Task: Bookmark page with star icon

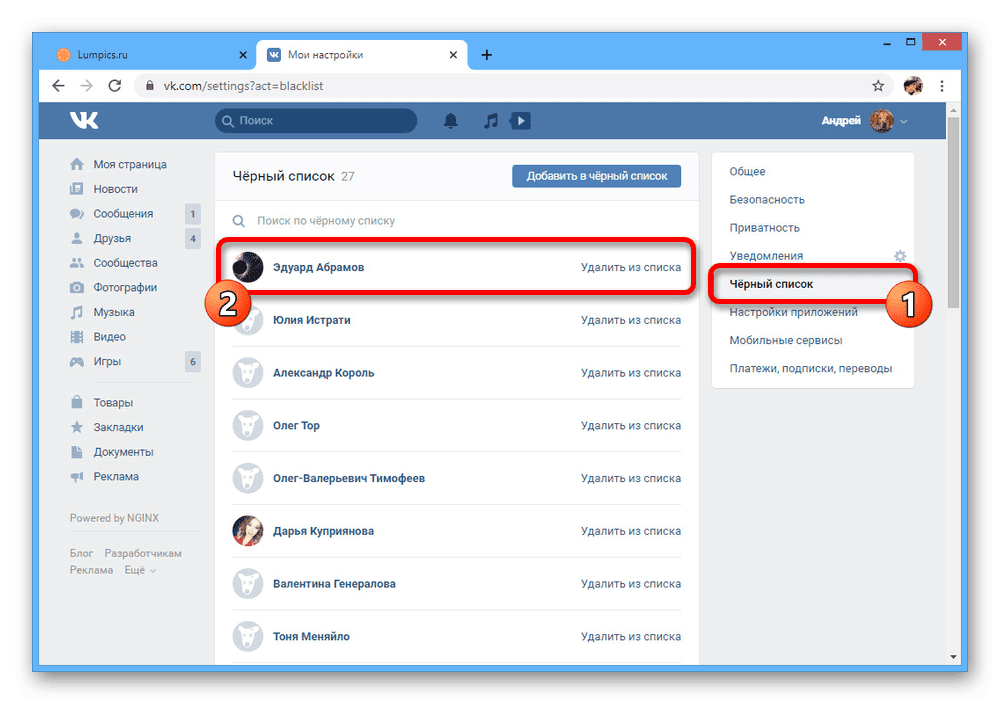Action: coord(878,86)
